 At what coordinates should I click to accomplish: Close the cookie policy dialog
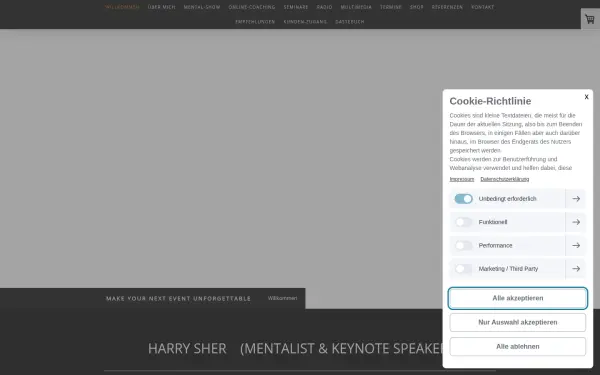point(586,97)
